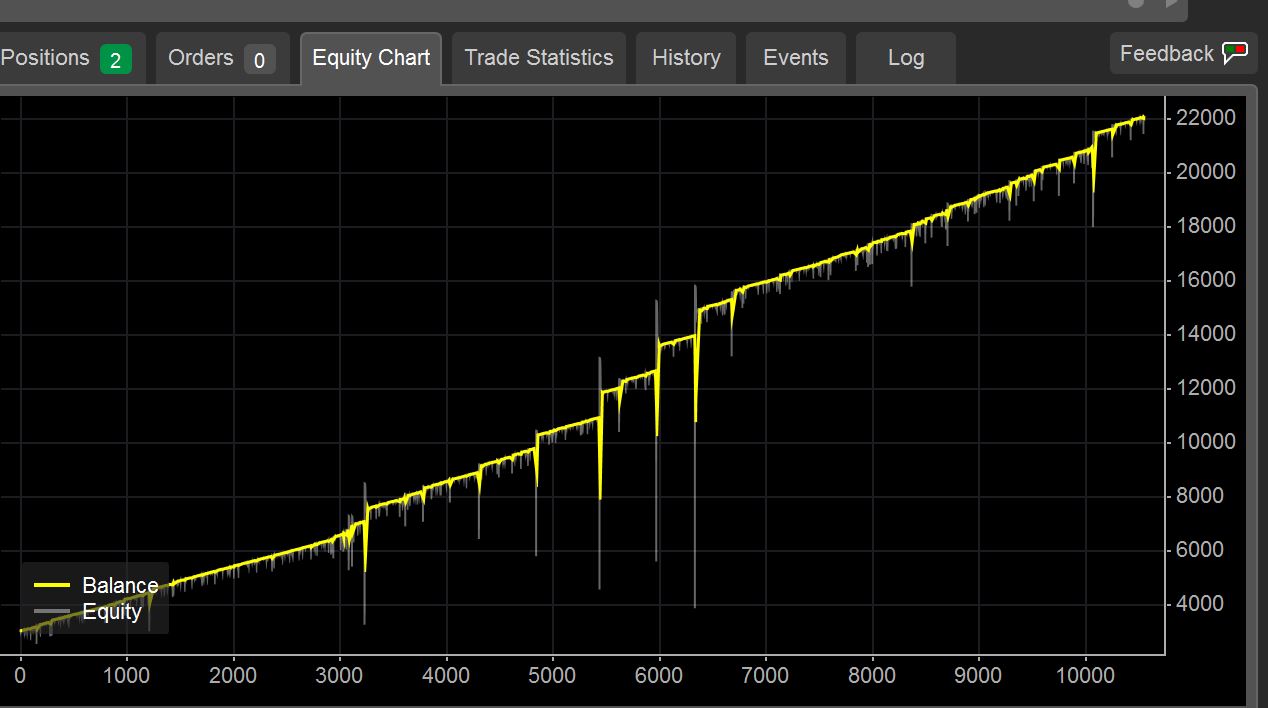This screenshot has width=1268, height=708.
Task: Click the 12000 value on the vertical axis
Action: point(1206,388)
